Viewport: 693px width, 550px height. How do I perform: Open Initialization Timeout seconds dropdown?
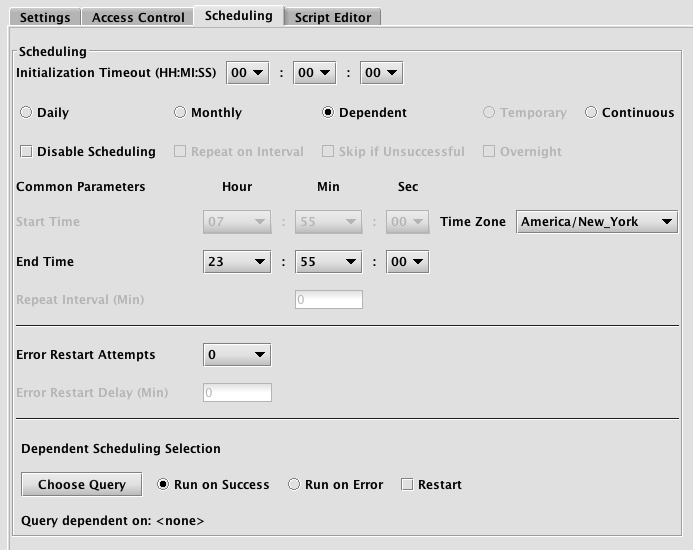pyautogui.click(x=381, y=73)
